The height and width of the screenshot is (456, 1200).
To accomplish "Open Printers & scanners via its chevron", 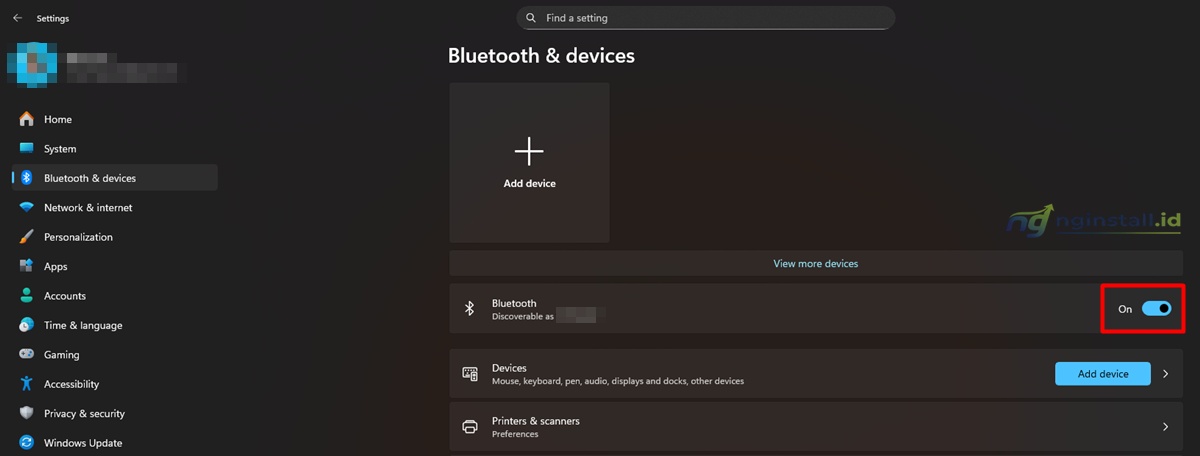I will point(1165,427).
